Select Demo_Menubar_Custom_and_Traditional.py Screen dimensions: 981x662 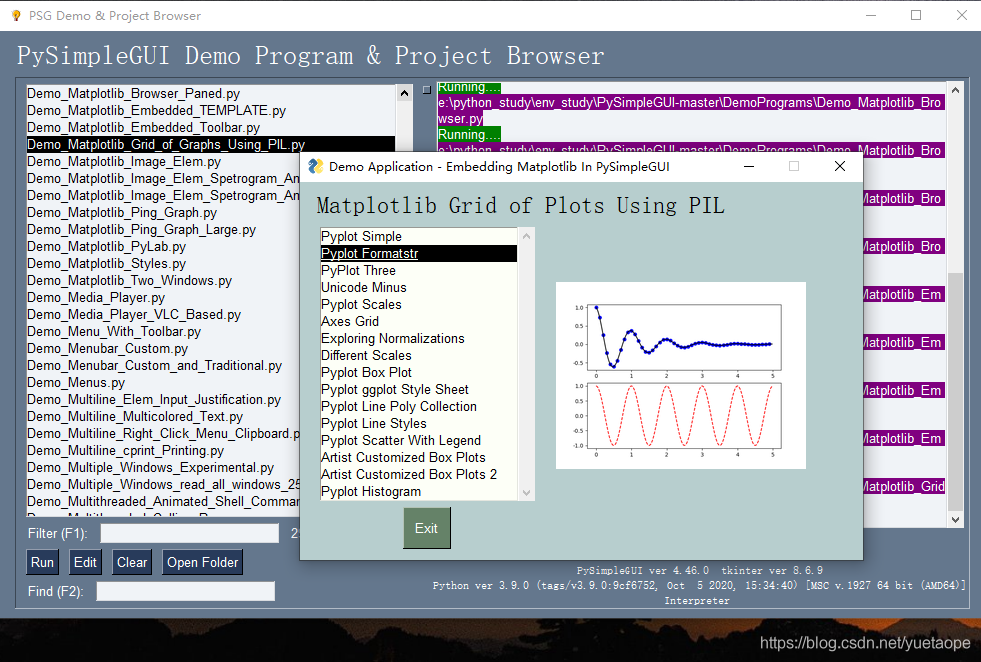coord(163,365)
